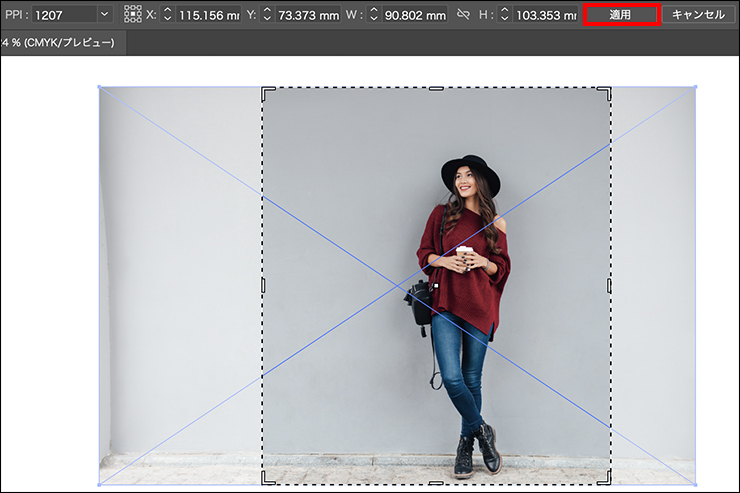Click the 適用 (Apply) button
This screenshot has height=493, width=740.
(x=620, y=14)
